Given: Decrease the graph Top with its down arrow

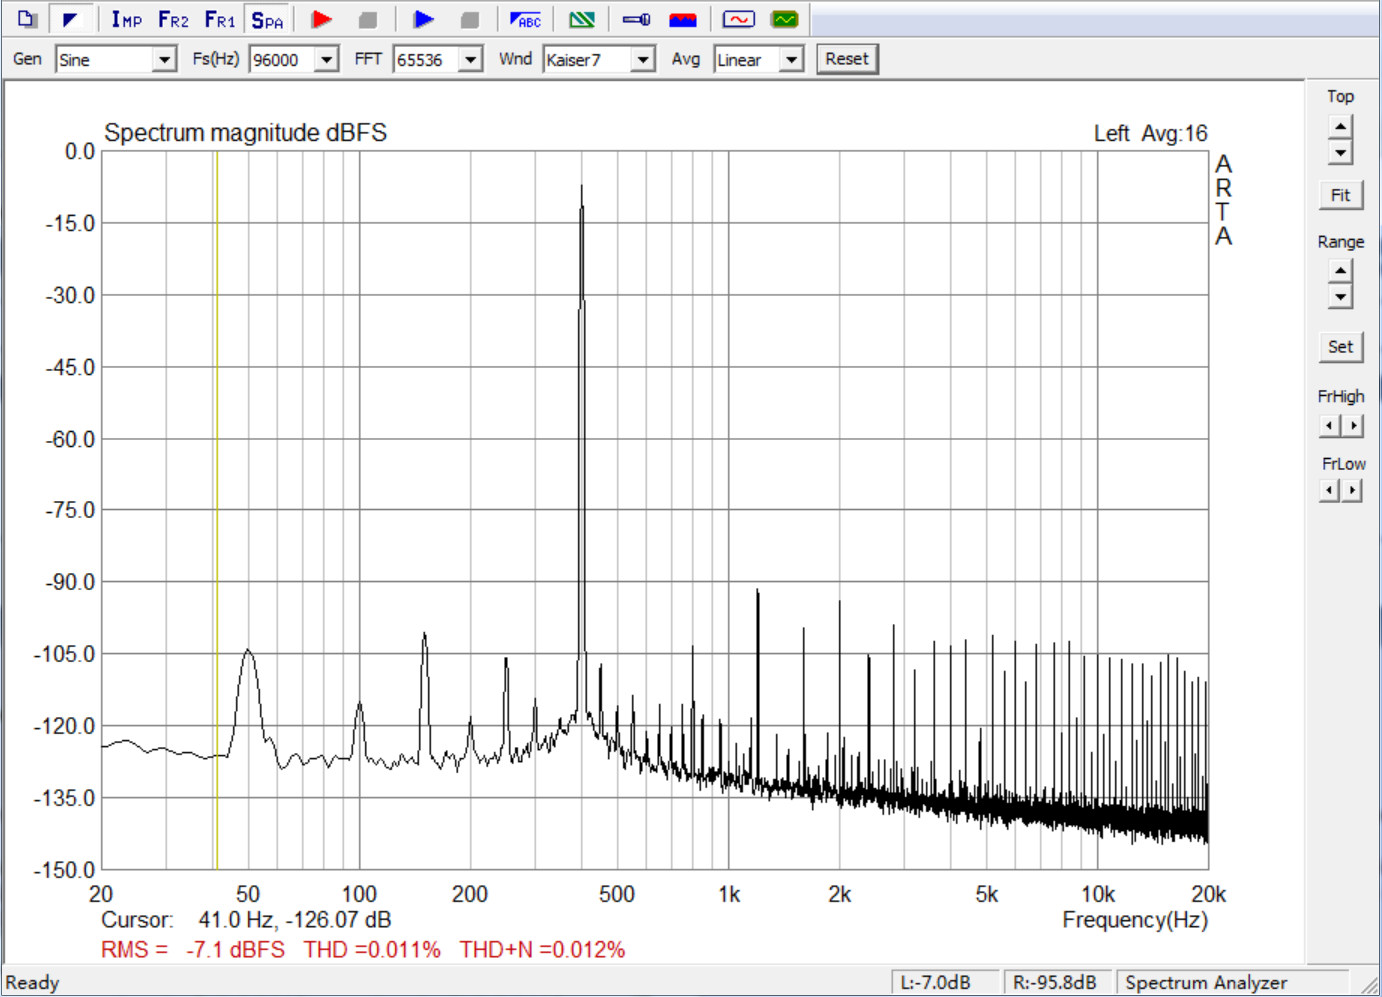Looking at the screenshot, I should 1340,152.
